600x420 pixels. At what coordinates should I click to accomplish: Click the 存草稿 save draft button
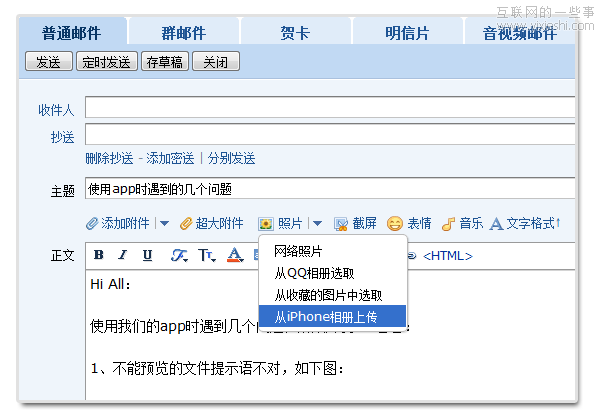(x=165, y=61)
